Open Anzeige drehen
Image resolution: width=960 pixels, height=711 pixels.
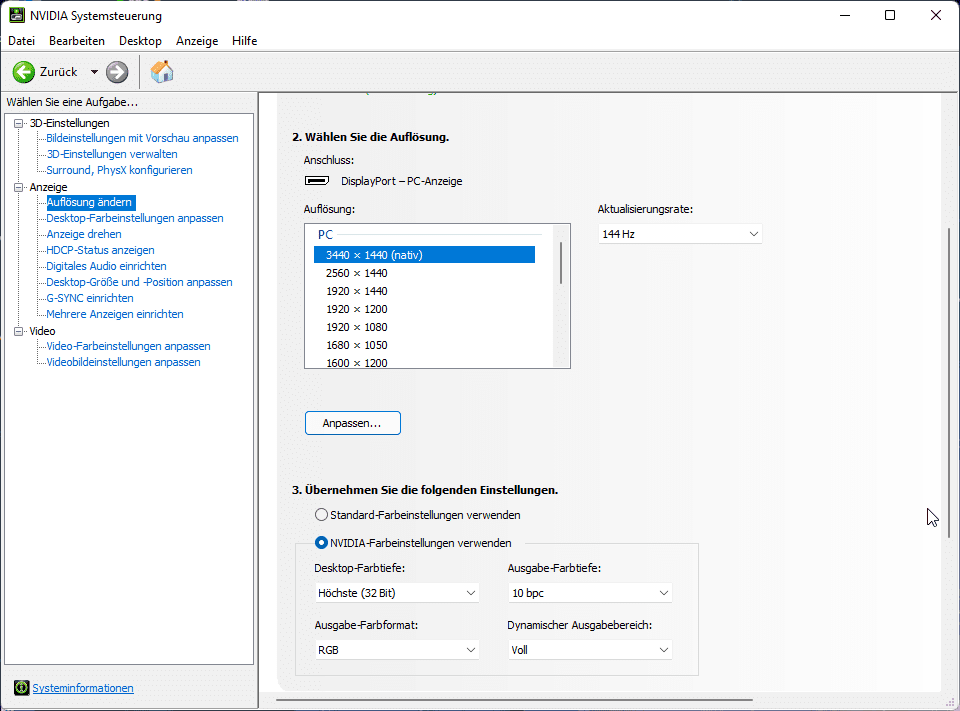[x=84, y=234]
